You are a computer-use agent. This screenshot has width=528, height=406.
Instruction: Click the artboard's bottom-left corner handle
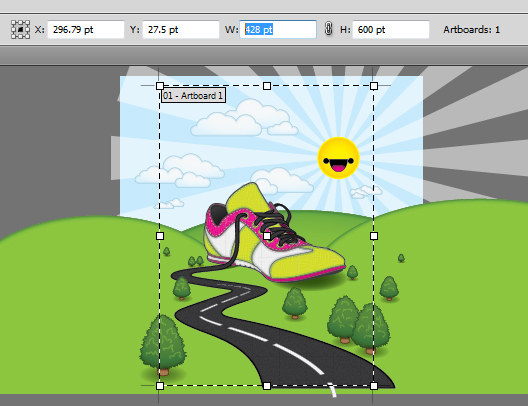point(160,386)
